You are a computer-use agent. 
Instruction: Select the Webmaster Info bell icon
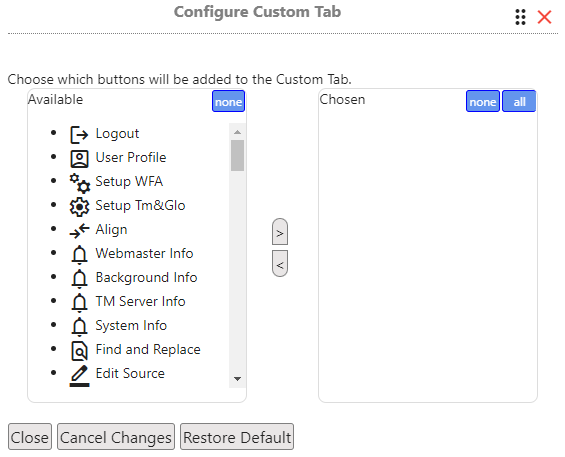coord(79,255)
